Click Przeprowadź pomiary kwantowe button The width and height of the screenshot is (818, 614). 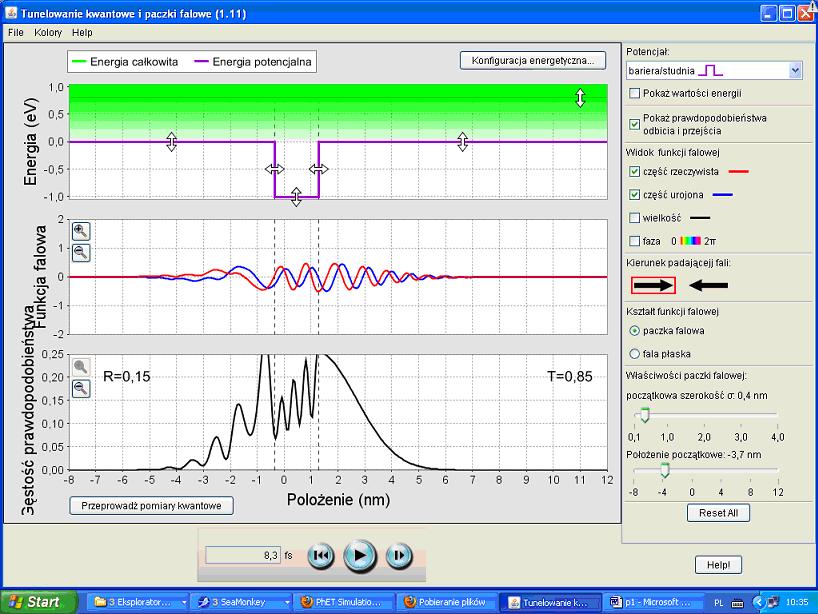[151, 505]
